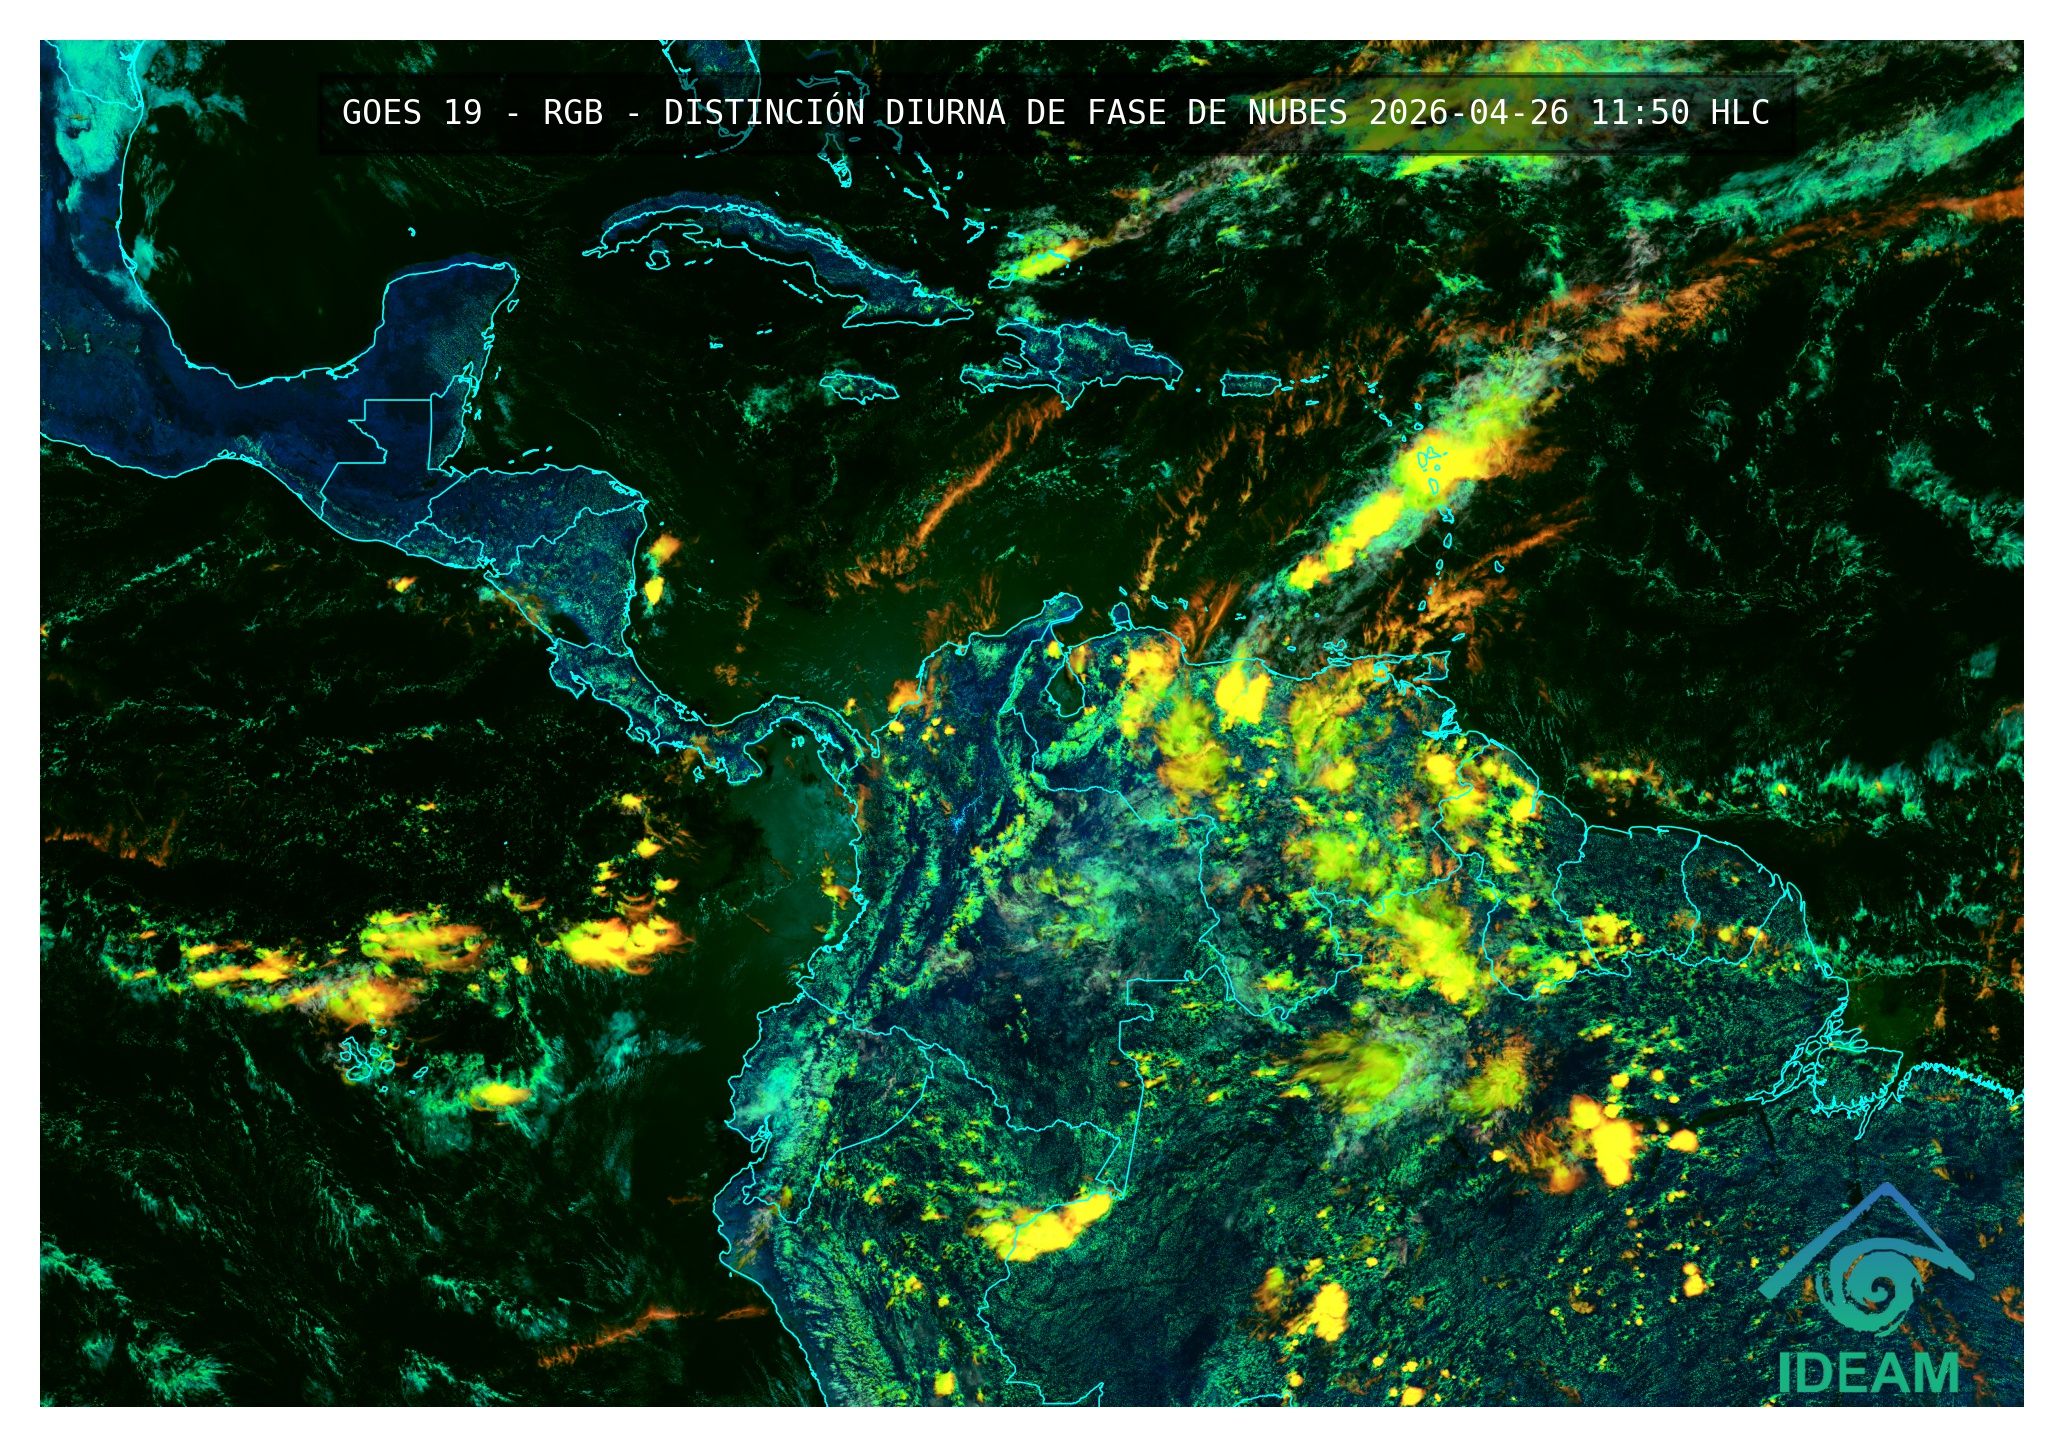The width and height of the screenshot is (2063, 1447).
Task: Click the word DISTINCIÓN in the title
Action: pyautogui.click(x=763, y=113)
